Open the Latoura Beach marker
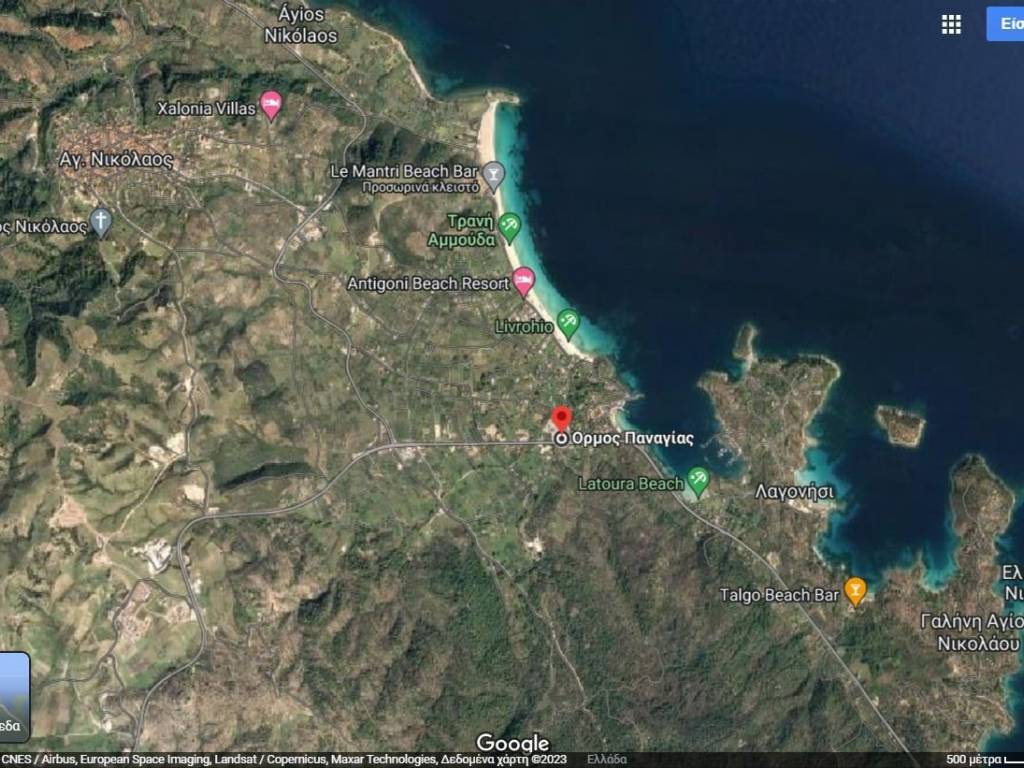 click(698, 482)
